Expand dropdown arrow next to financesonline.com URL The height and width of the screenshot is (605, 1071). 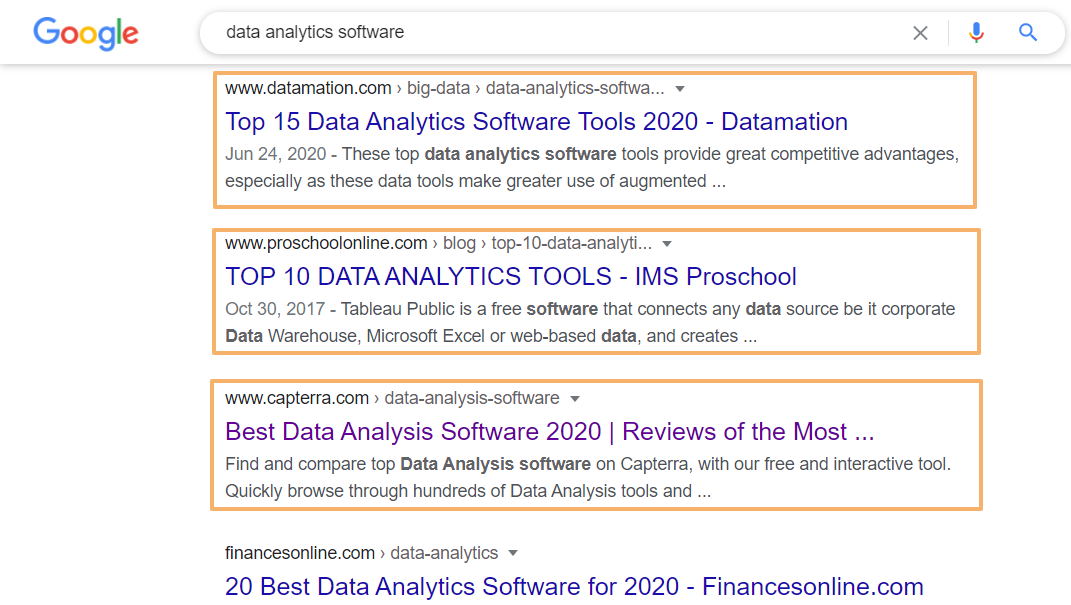click(513, 553)
